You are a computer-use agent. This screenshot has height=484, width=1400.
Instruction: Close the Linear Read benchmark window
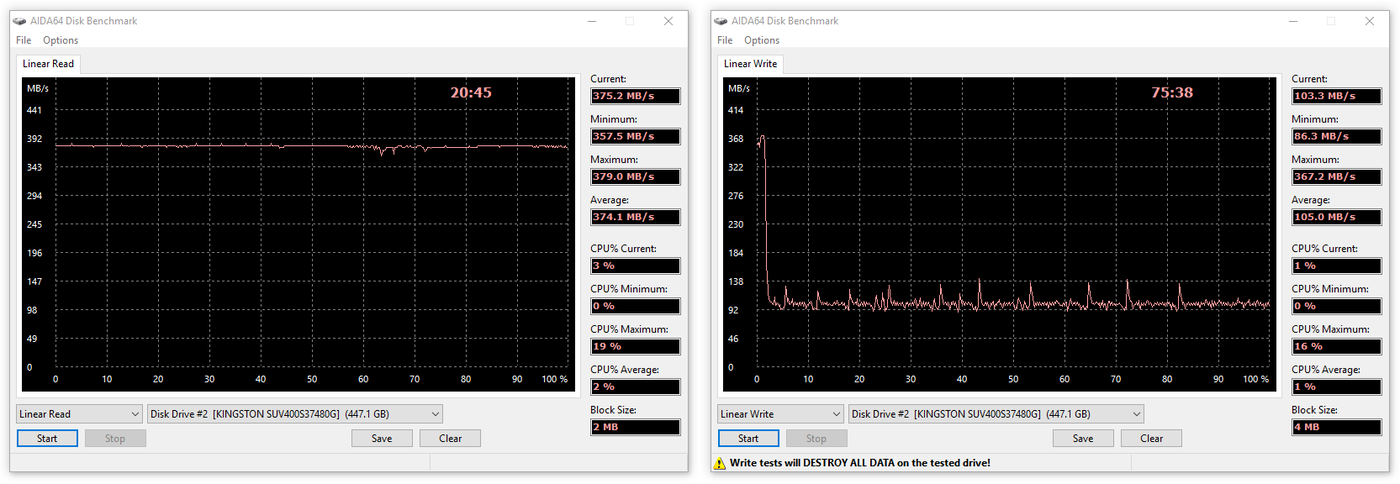click(667, 21)
